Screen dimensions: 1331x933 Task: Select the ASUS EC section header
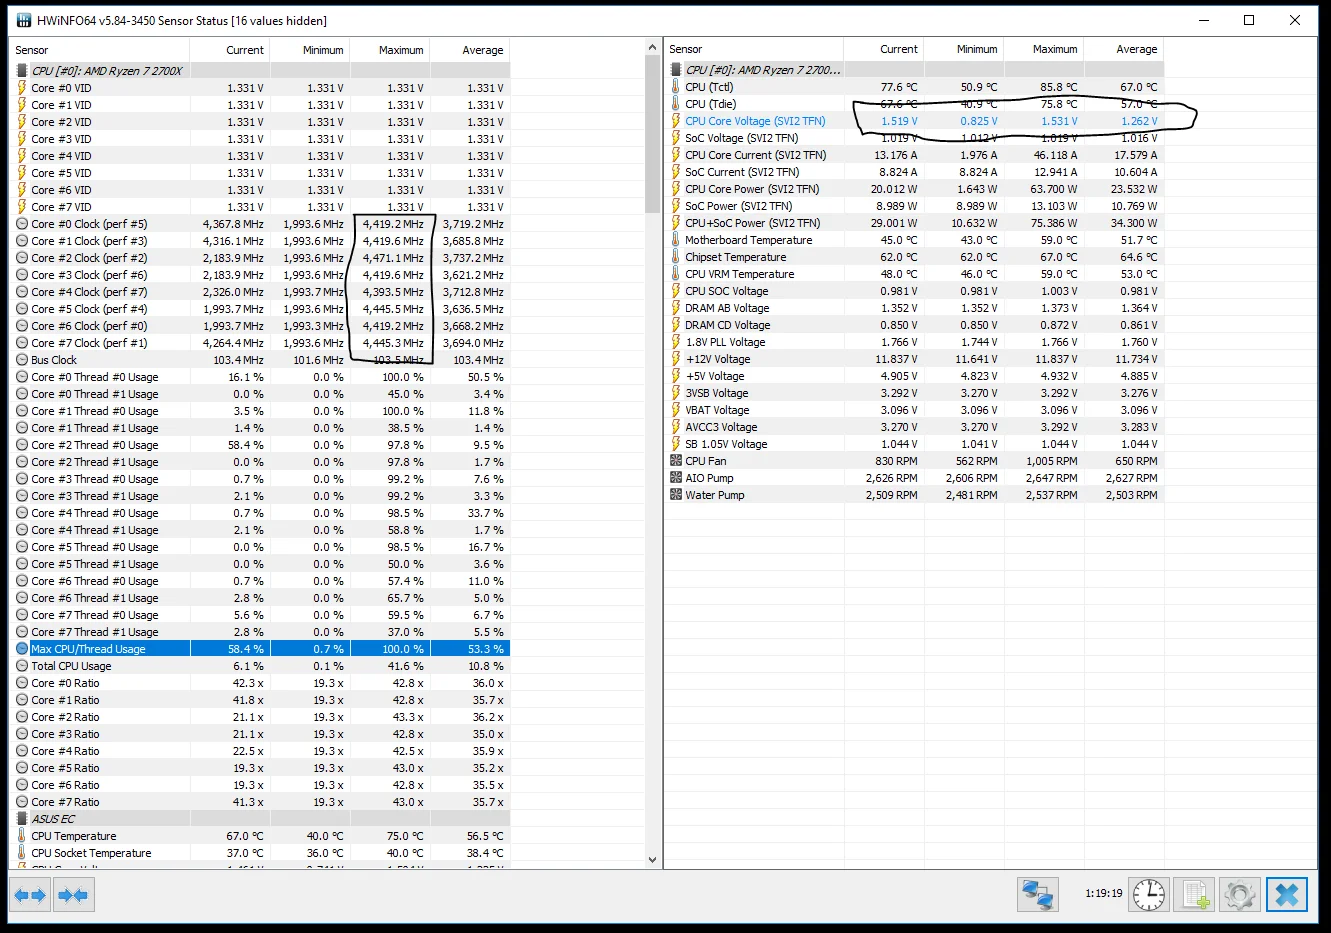pos(260,819)
